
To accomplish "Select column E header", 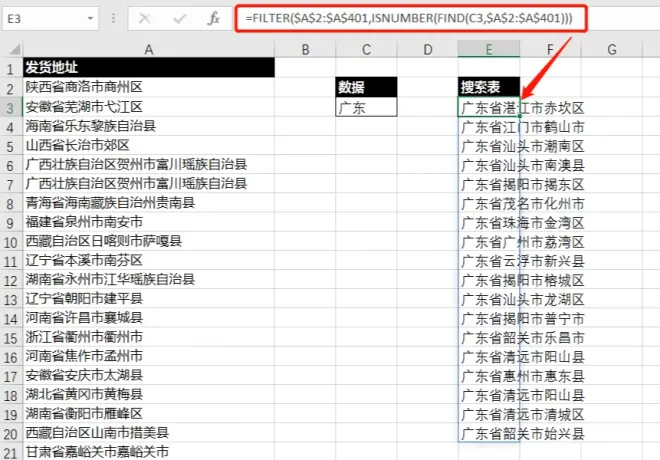I will point(489,50).
